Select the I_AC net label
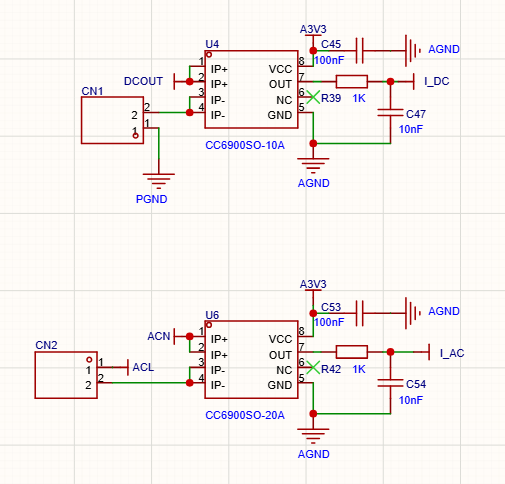505x484 pixels. (x=452, y=353)
